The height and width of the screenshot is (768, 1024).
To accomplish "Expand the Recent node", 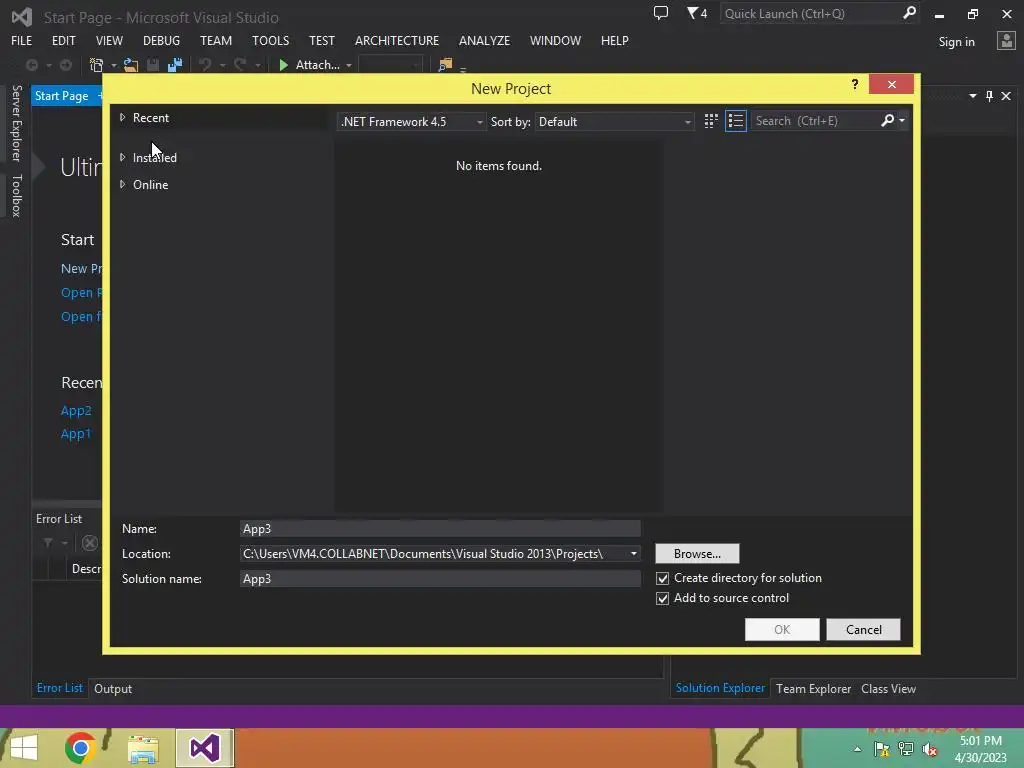I will point(122,118).
